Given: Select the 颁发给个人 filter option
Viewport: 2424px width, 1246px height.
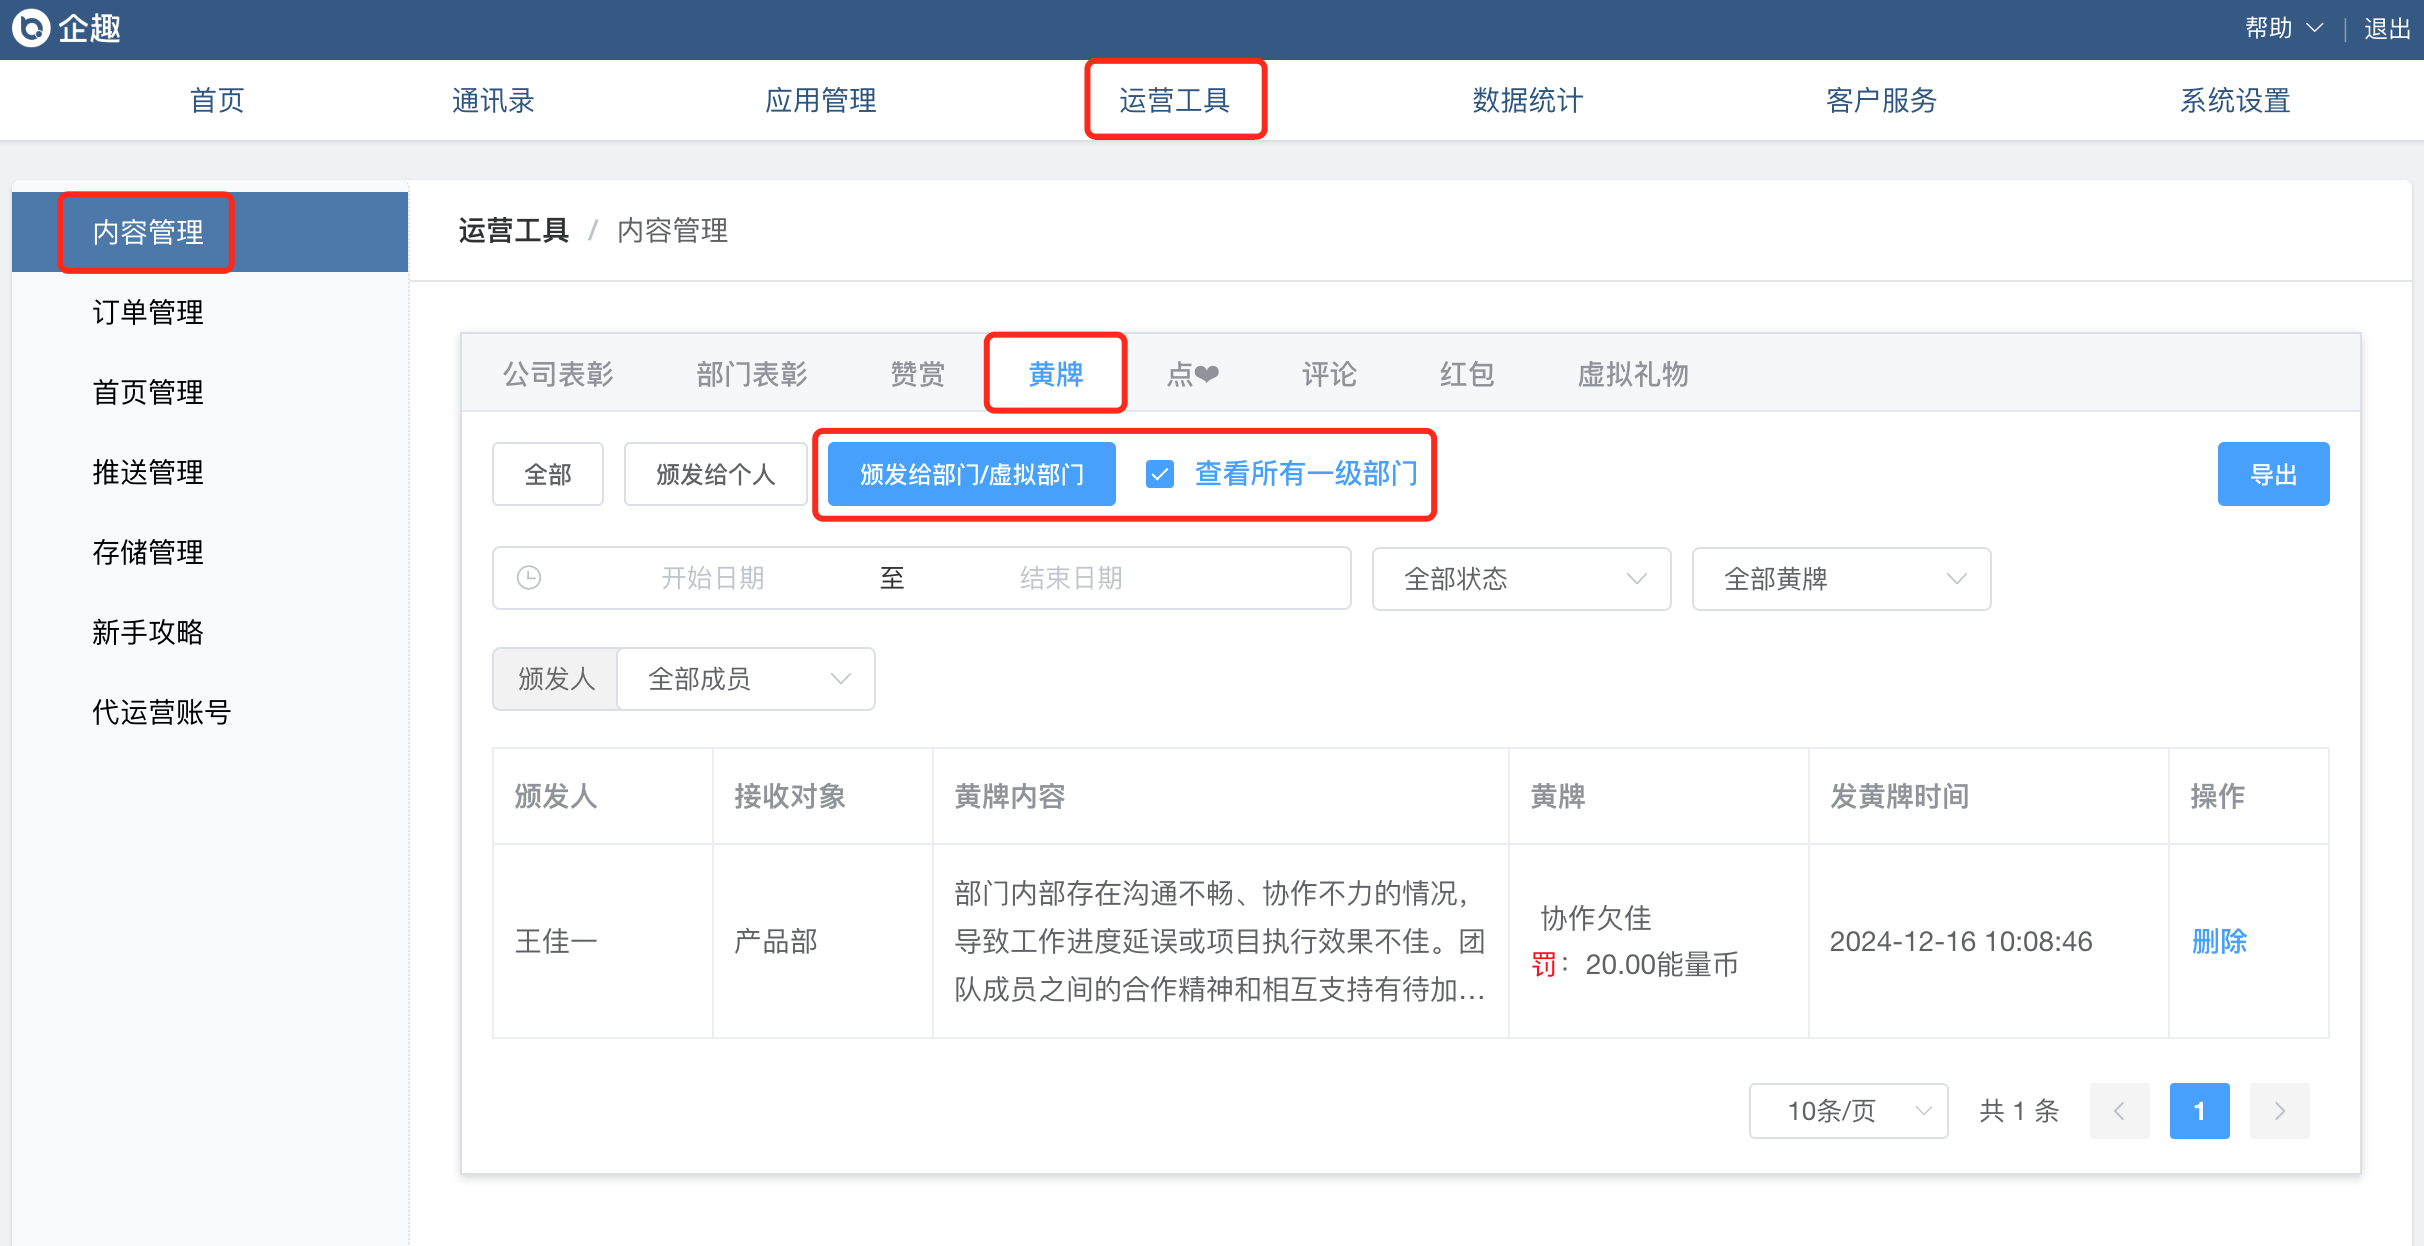Looking at the screenshot, I should [715, 474].
